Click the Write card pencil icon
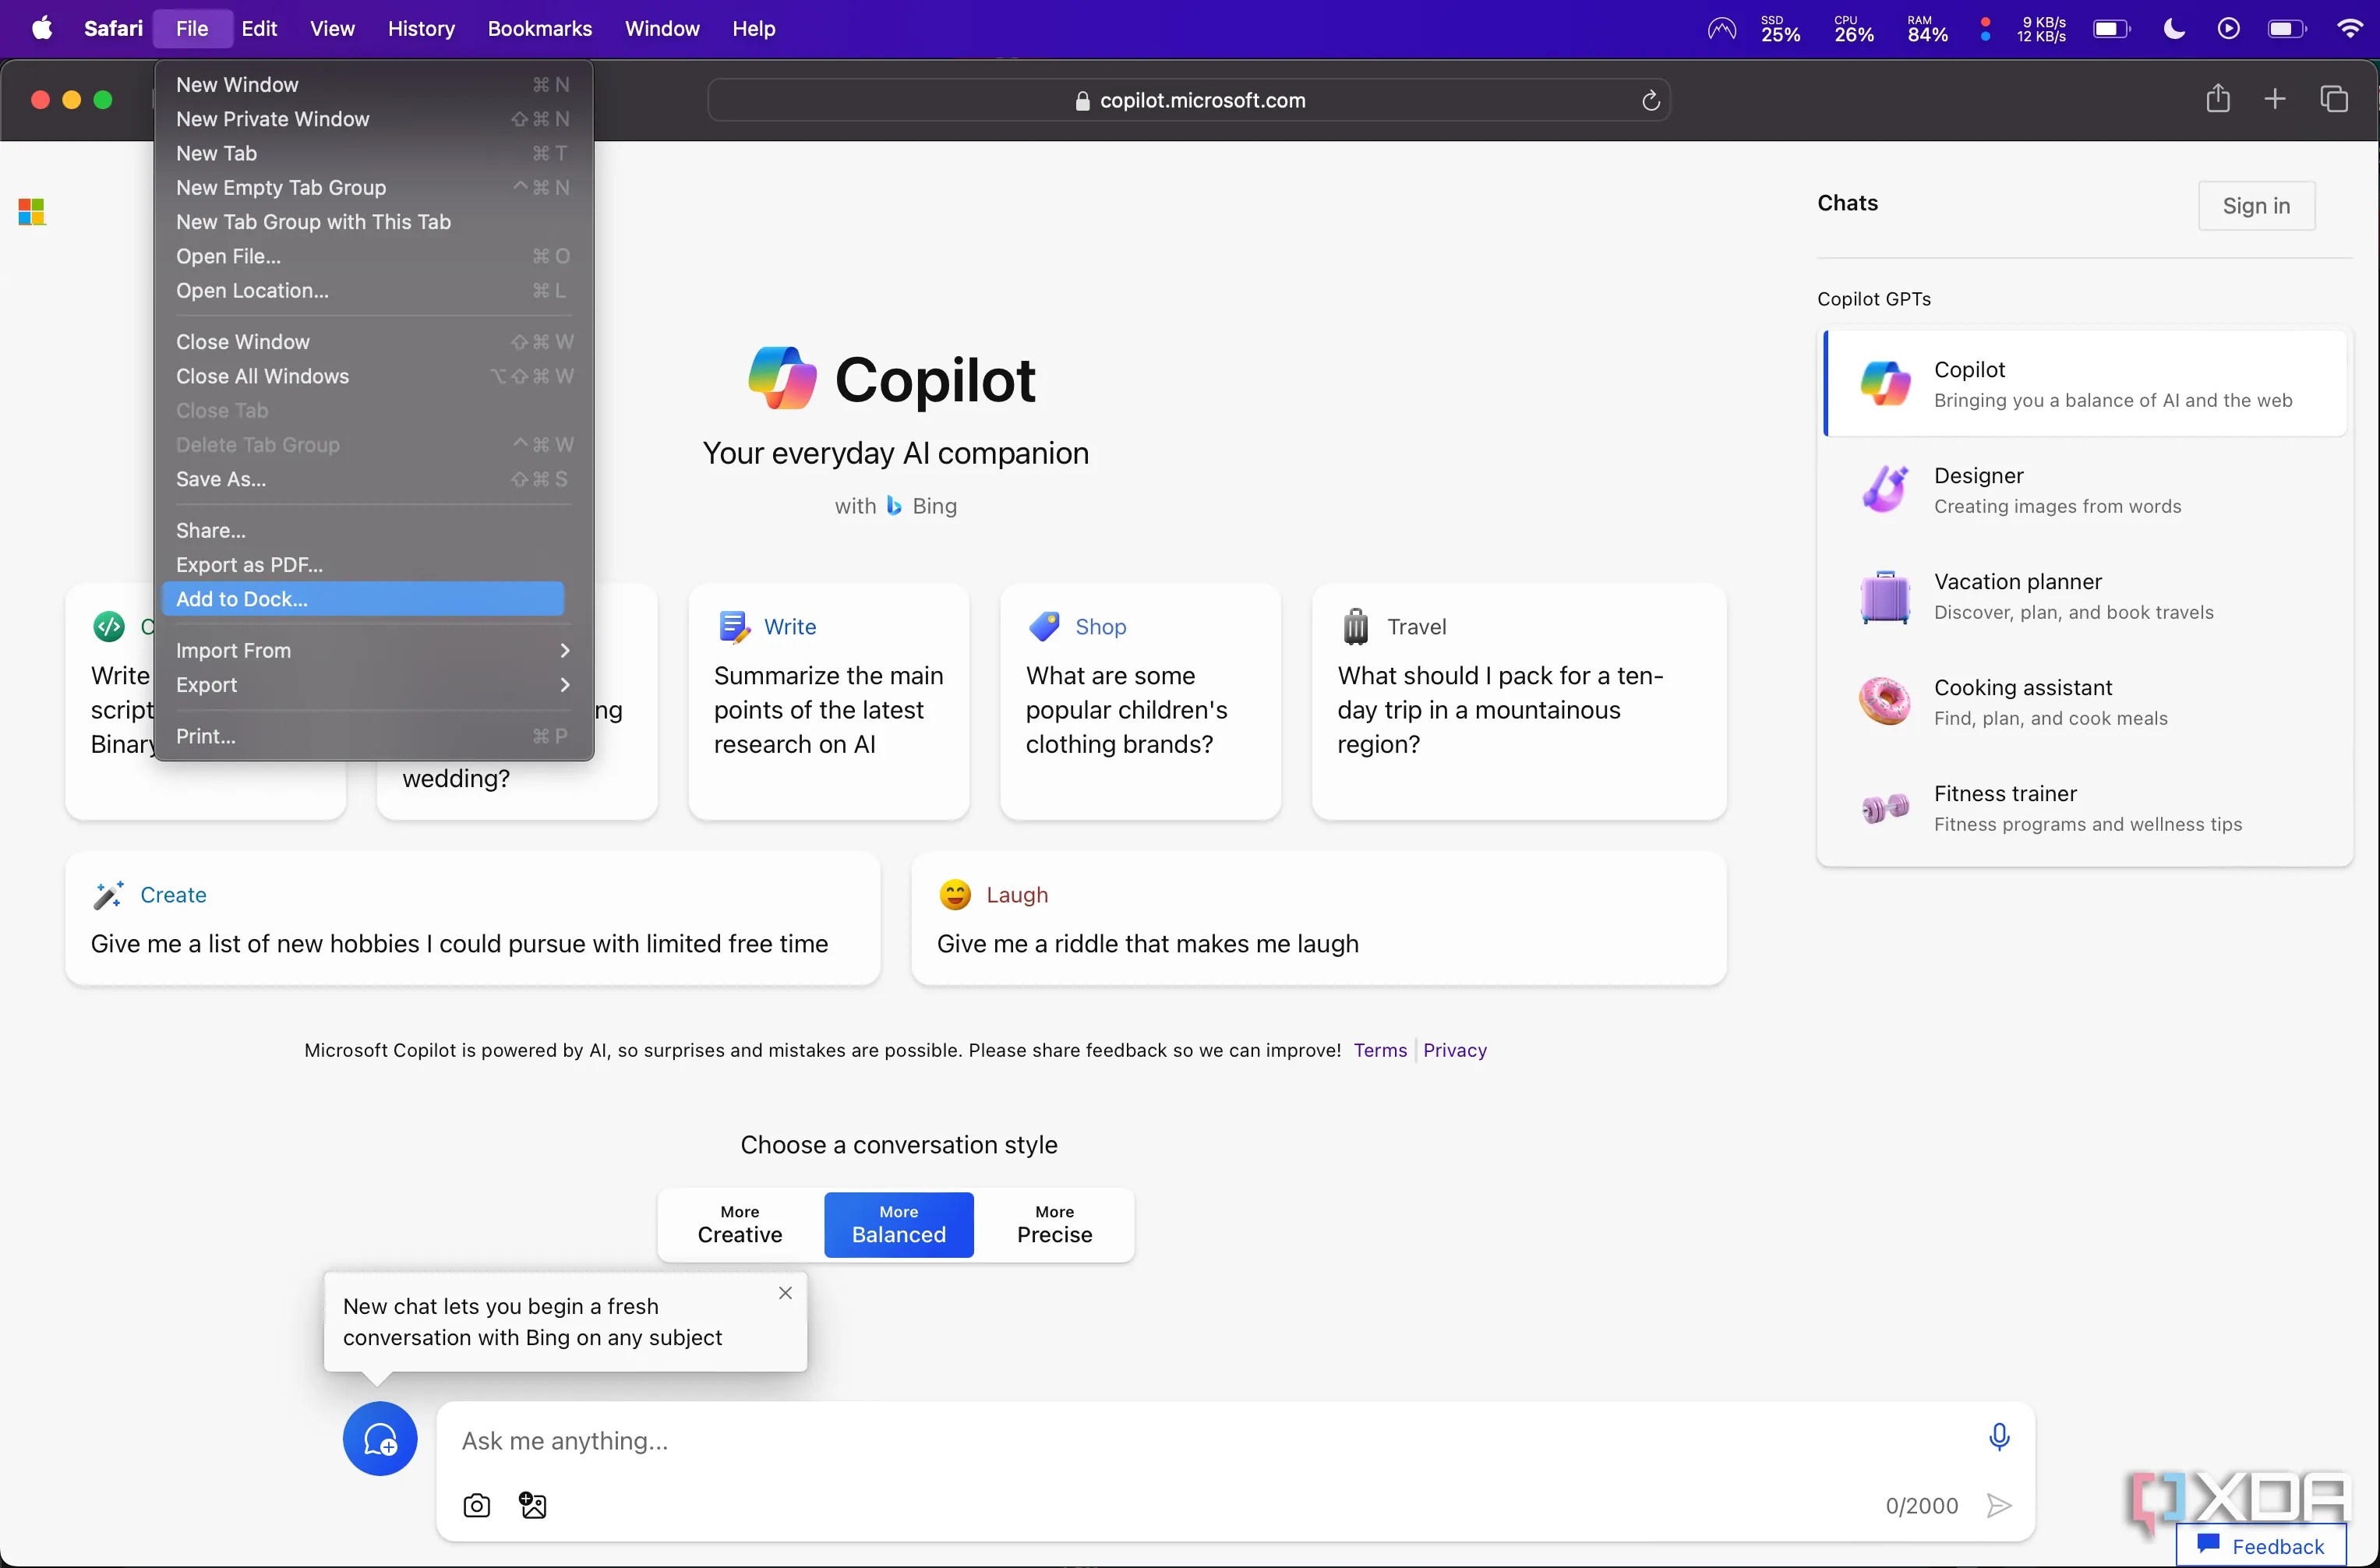This screenshot has width=2380, height=1568. pyautogui.click(x=735, y=627)
